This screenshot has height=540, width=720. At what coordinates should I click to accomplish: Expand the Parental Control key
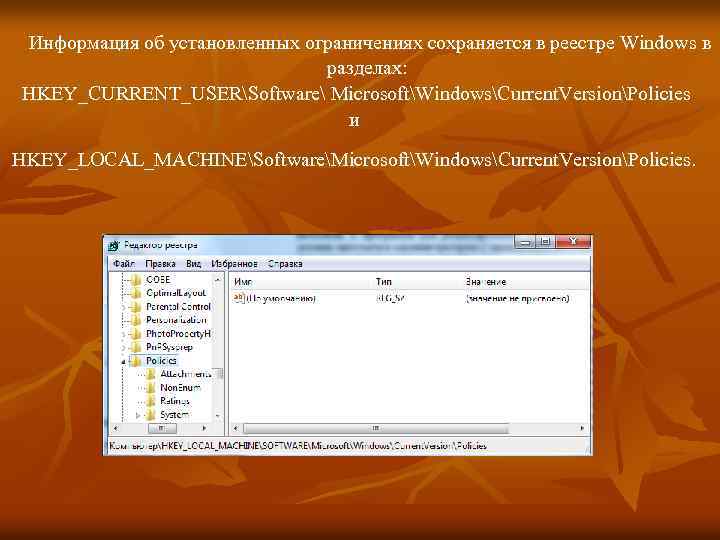tap(123, 307)
